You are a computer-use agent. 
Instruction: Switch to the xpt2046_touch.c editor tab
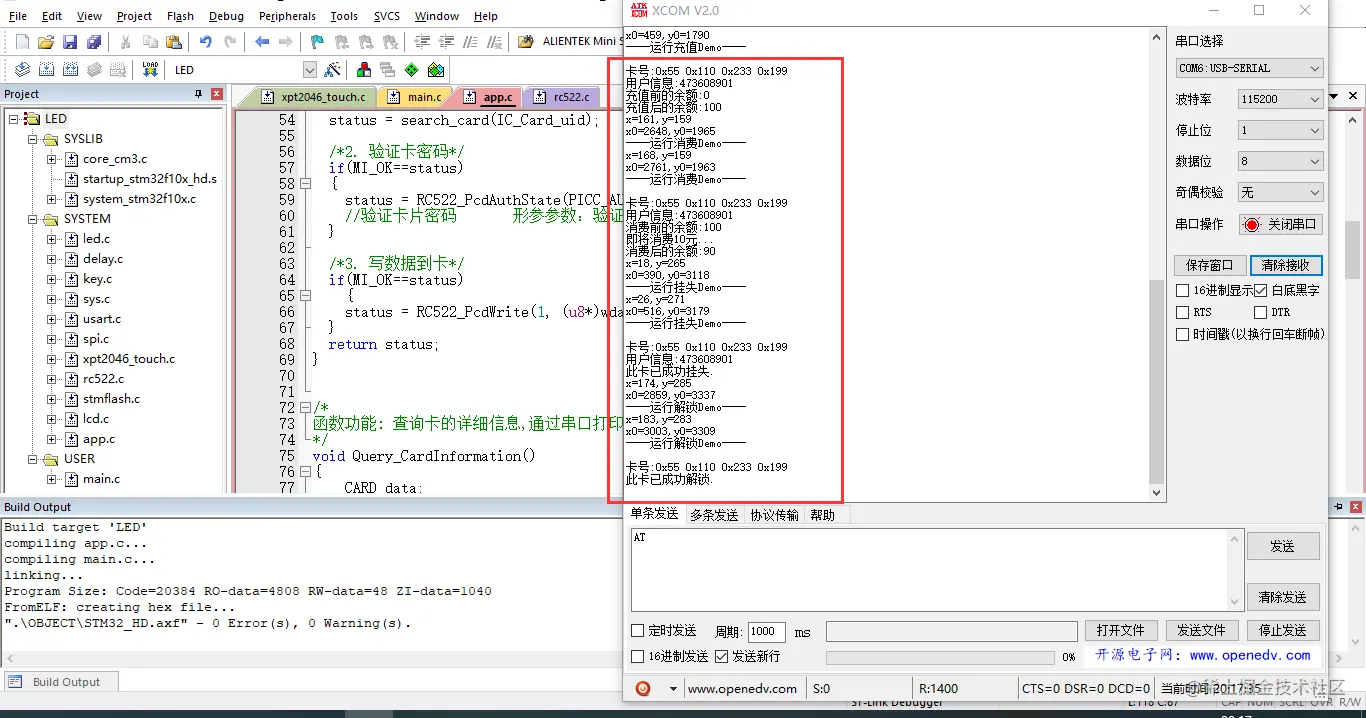coord(315,97)
